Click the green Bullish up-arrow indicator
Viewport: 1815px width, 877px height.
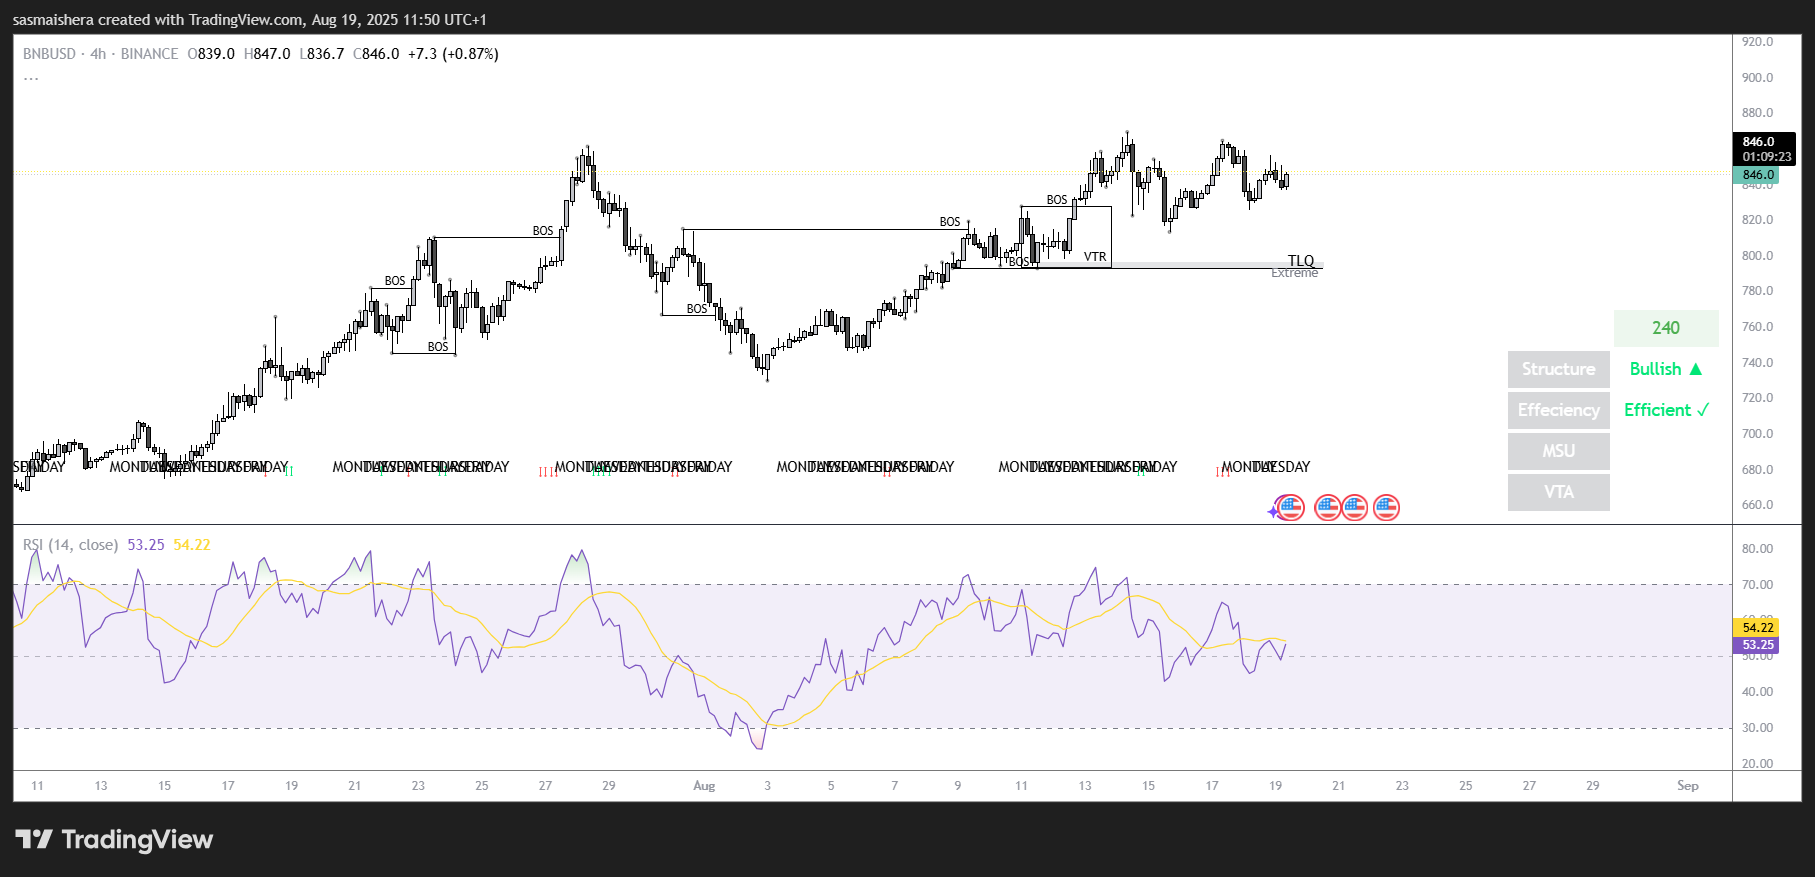point(1665,369)
